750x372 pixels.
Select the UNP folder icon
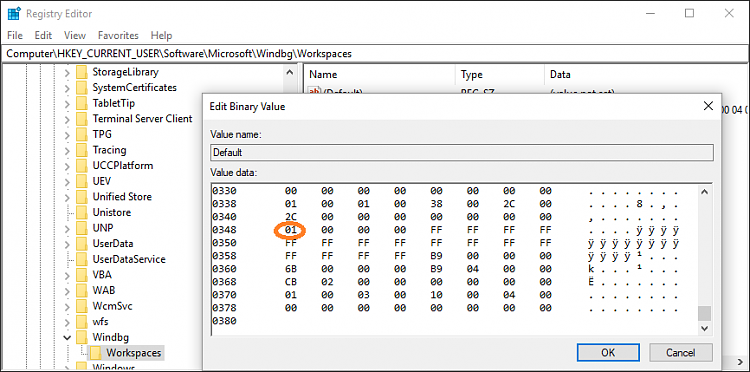point(83,228)
